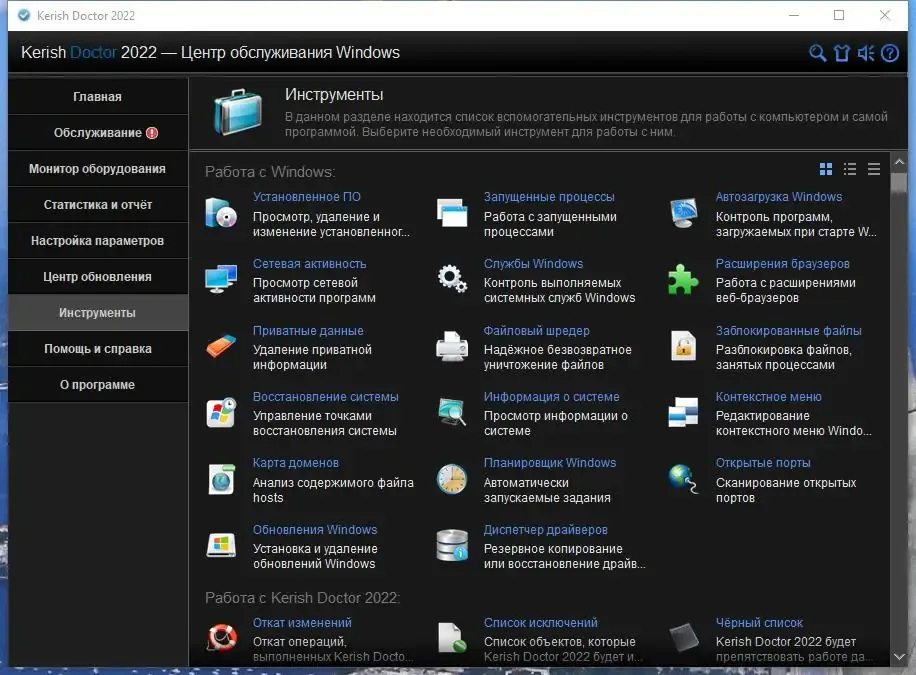
Task: Click the speaker sound icon in header
Action: [866, 53]
